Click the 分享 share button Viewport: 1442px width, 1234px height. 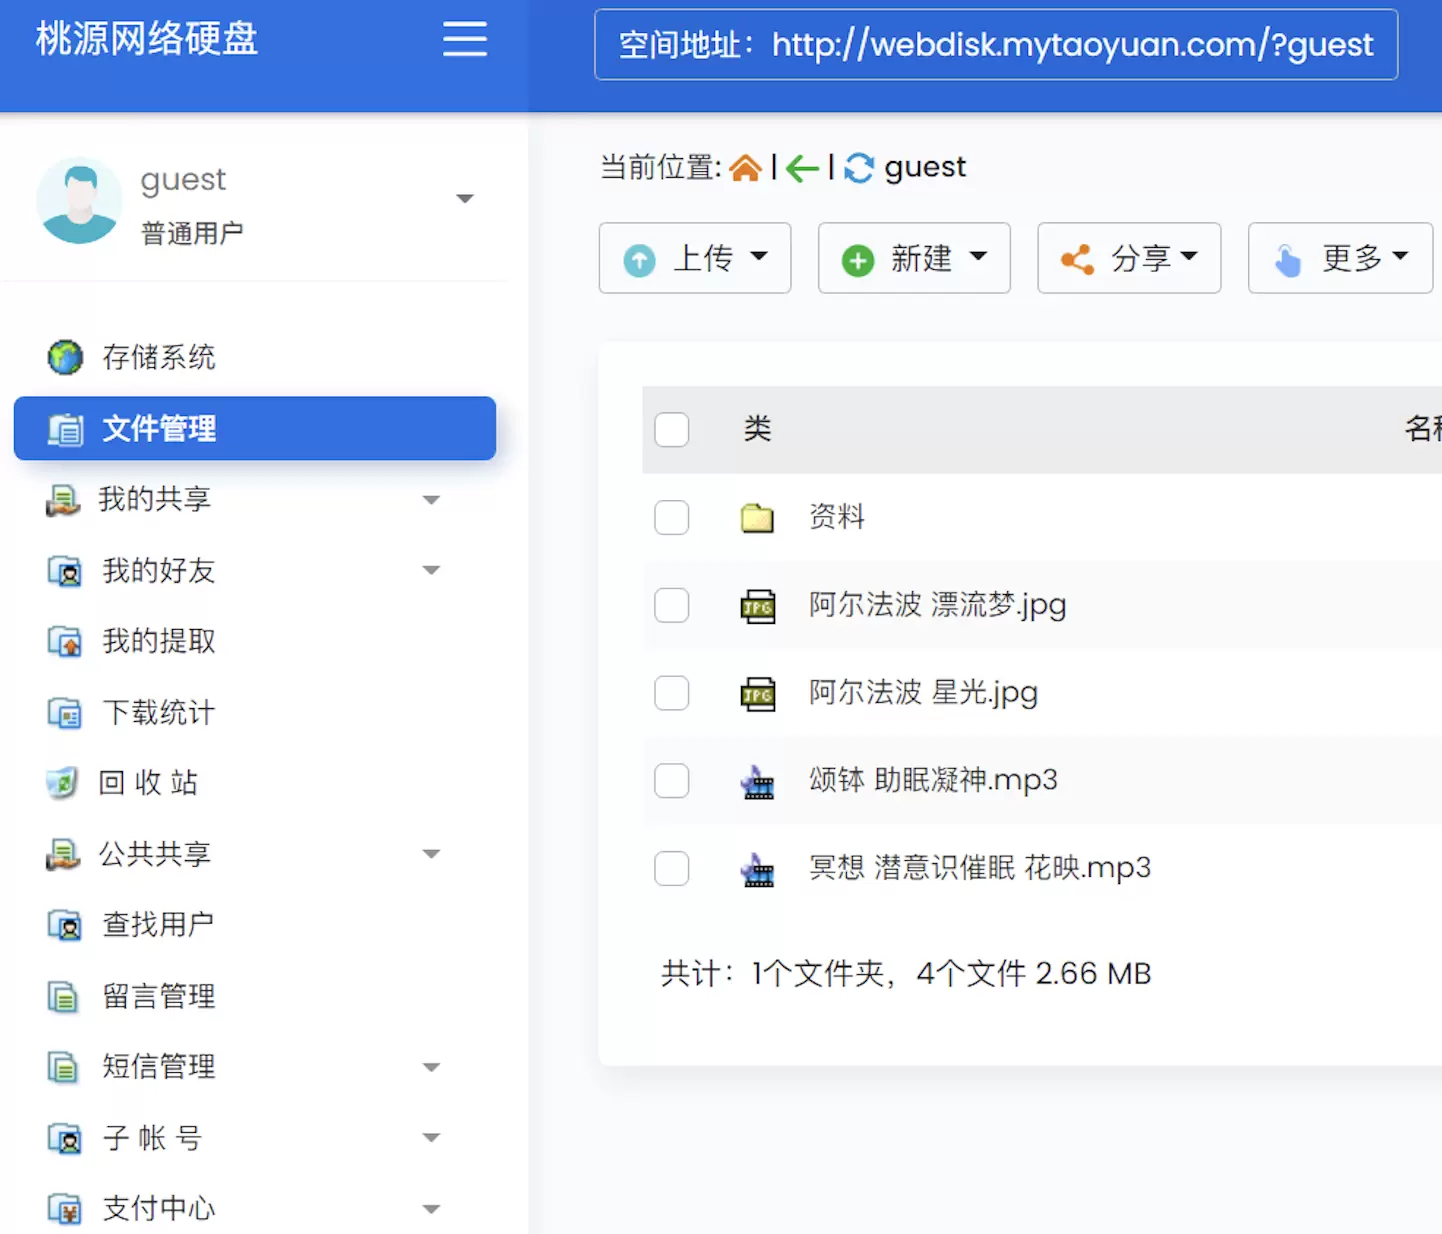point(1128,258)
